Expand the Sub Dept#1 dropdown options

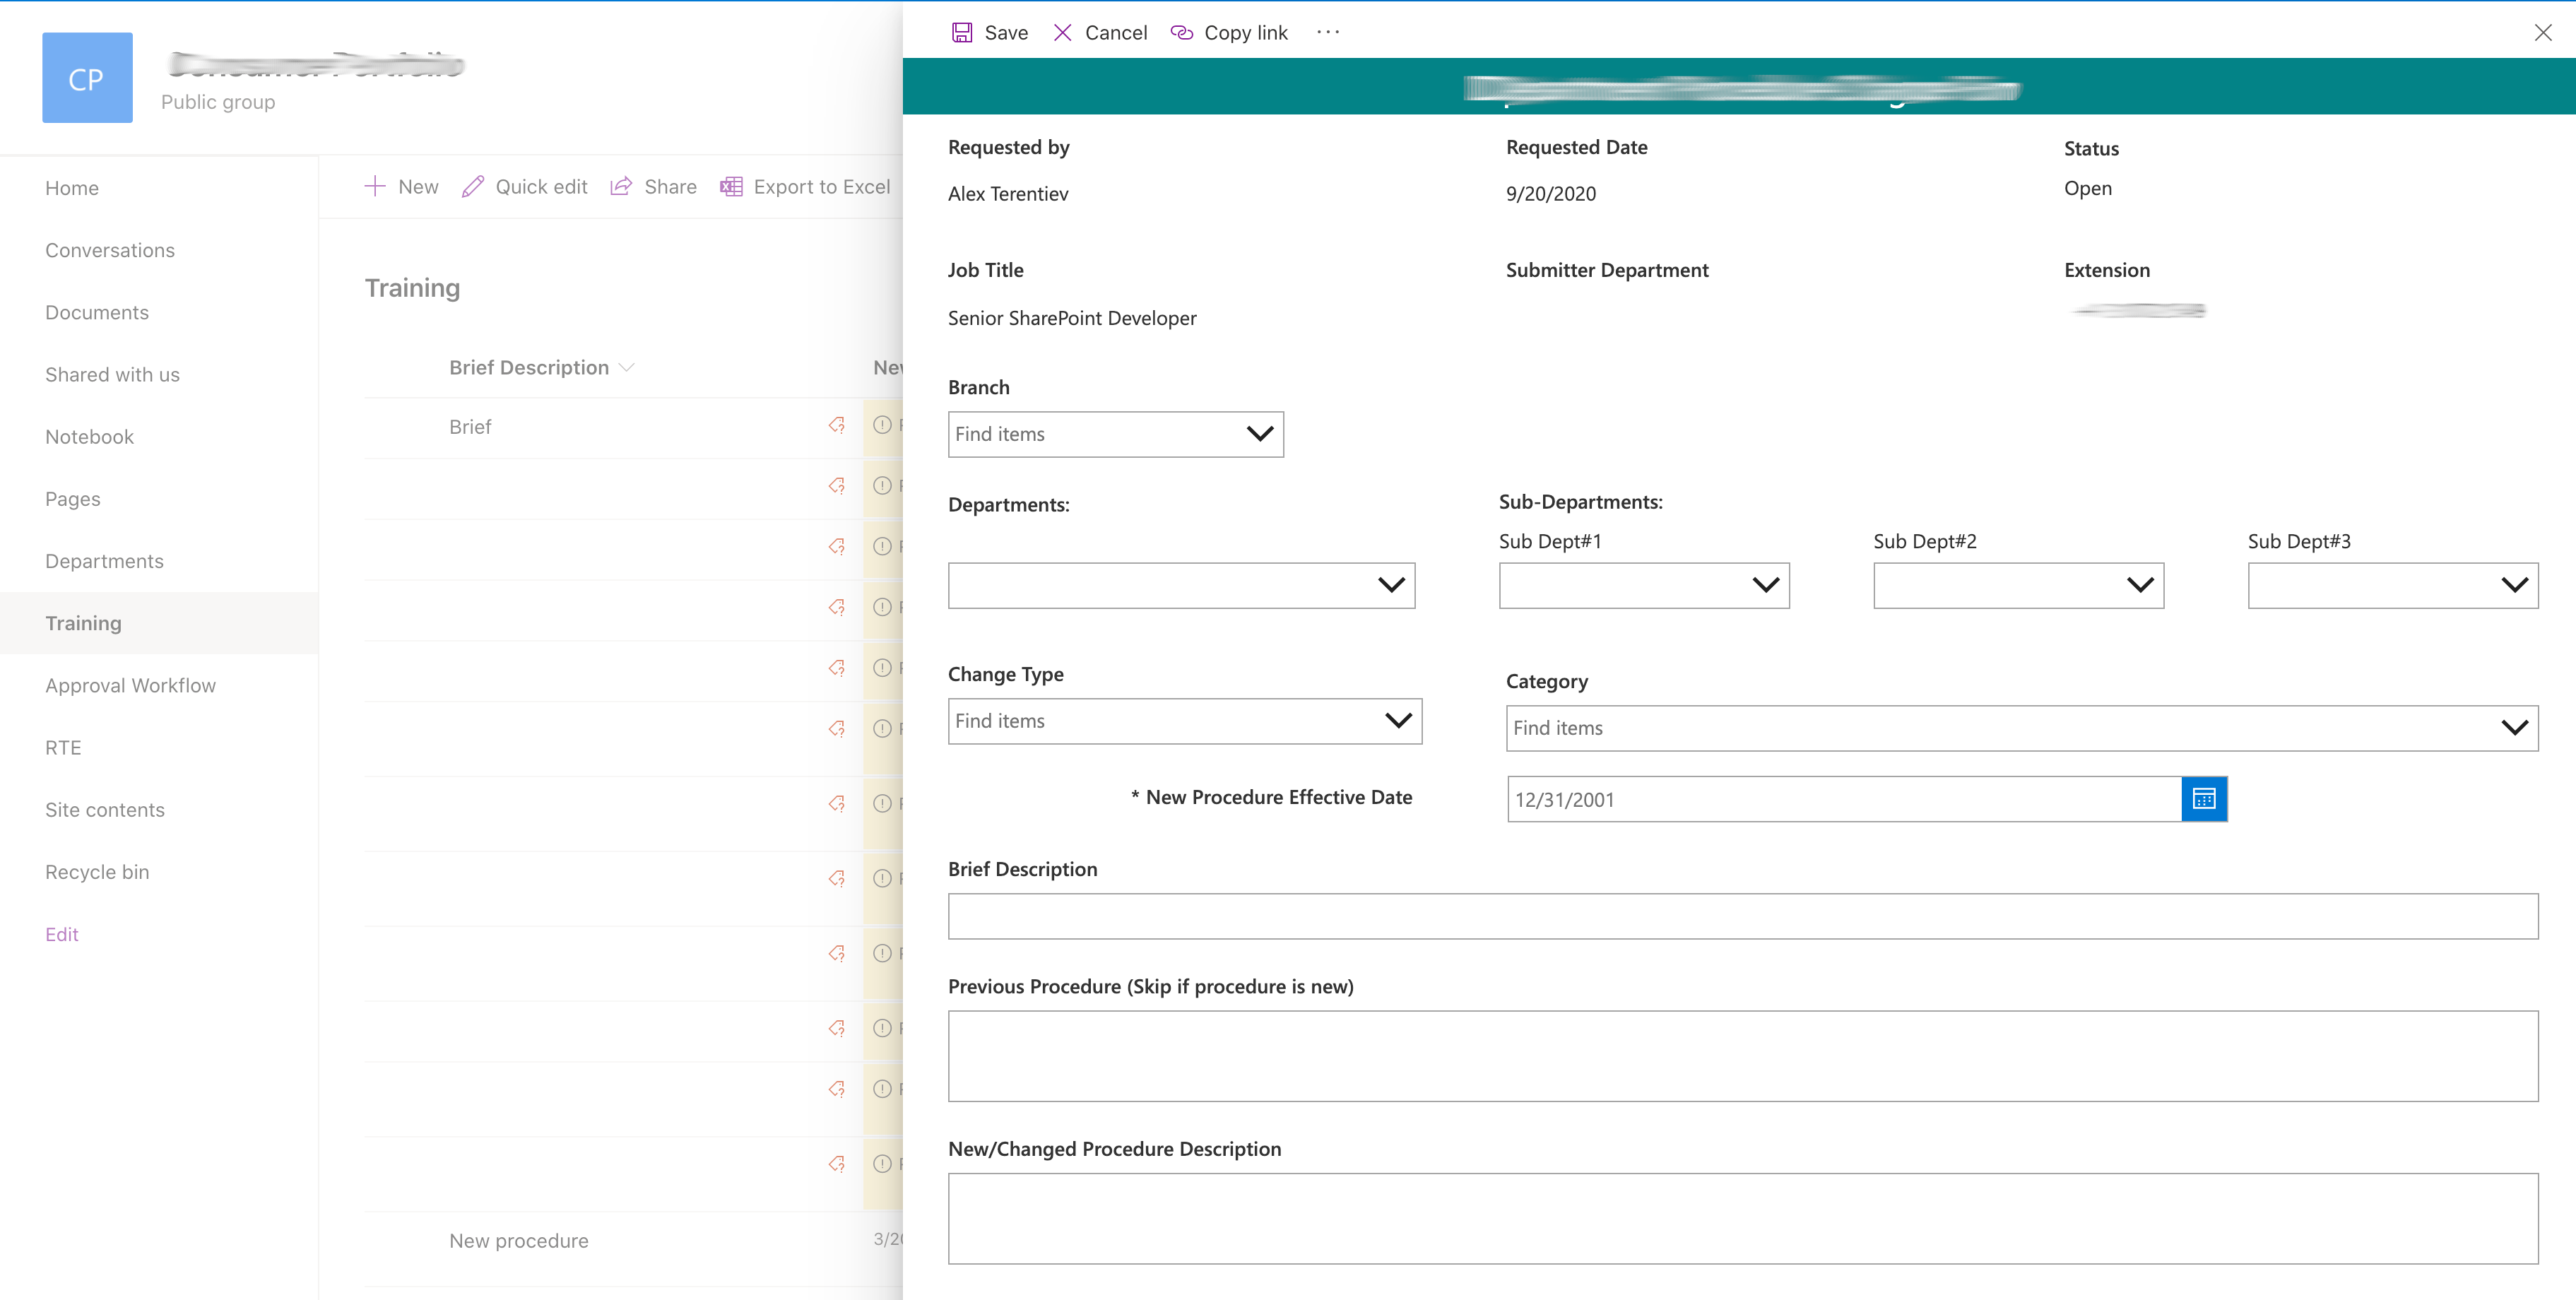1762,584
